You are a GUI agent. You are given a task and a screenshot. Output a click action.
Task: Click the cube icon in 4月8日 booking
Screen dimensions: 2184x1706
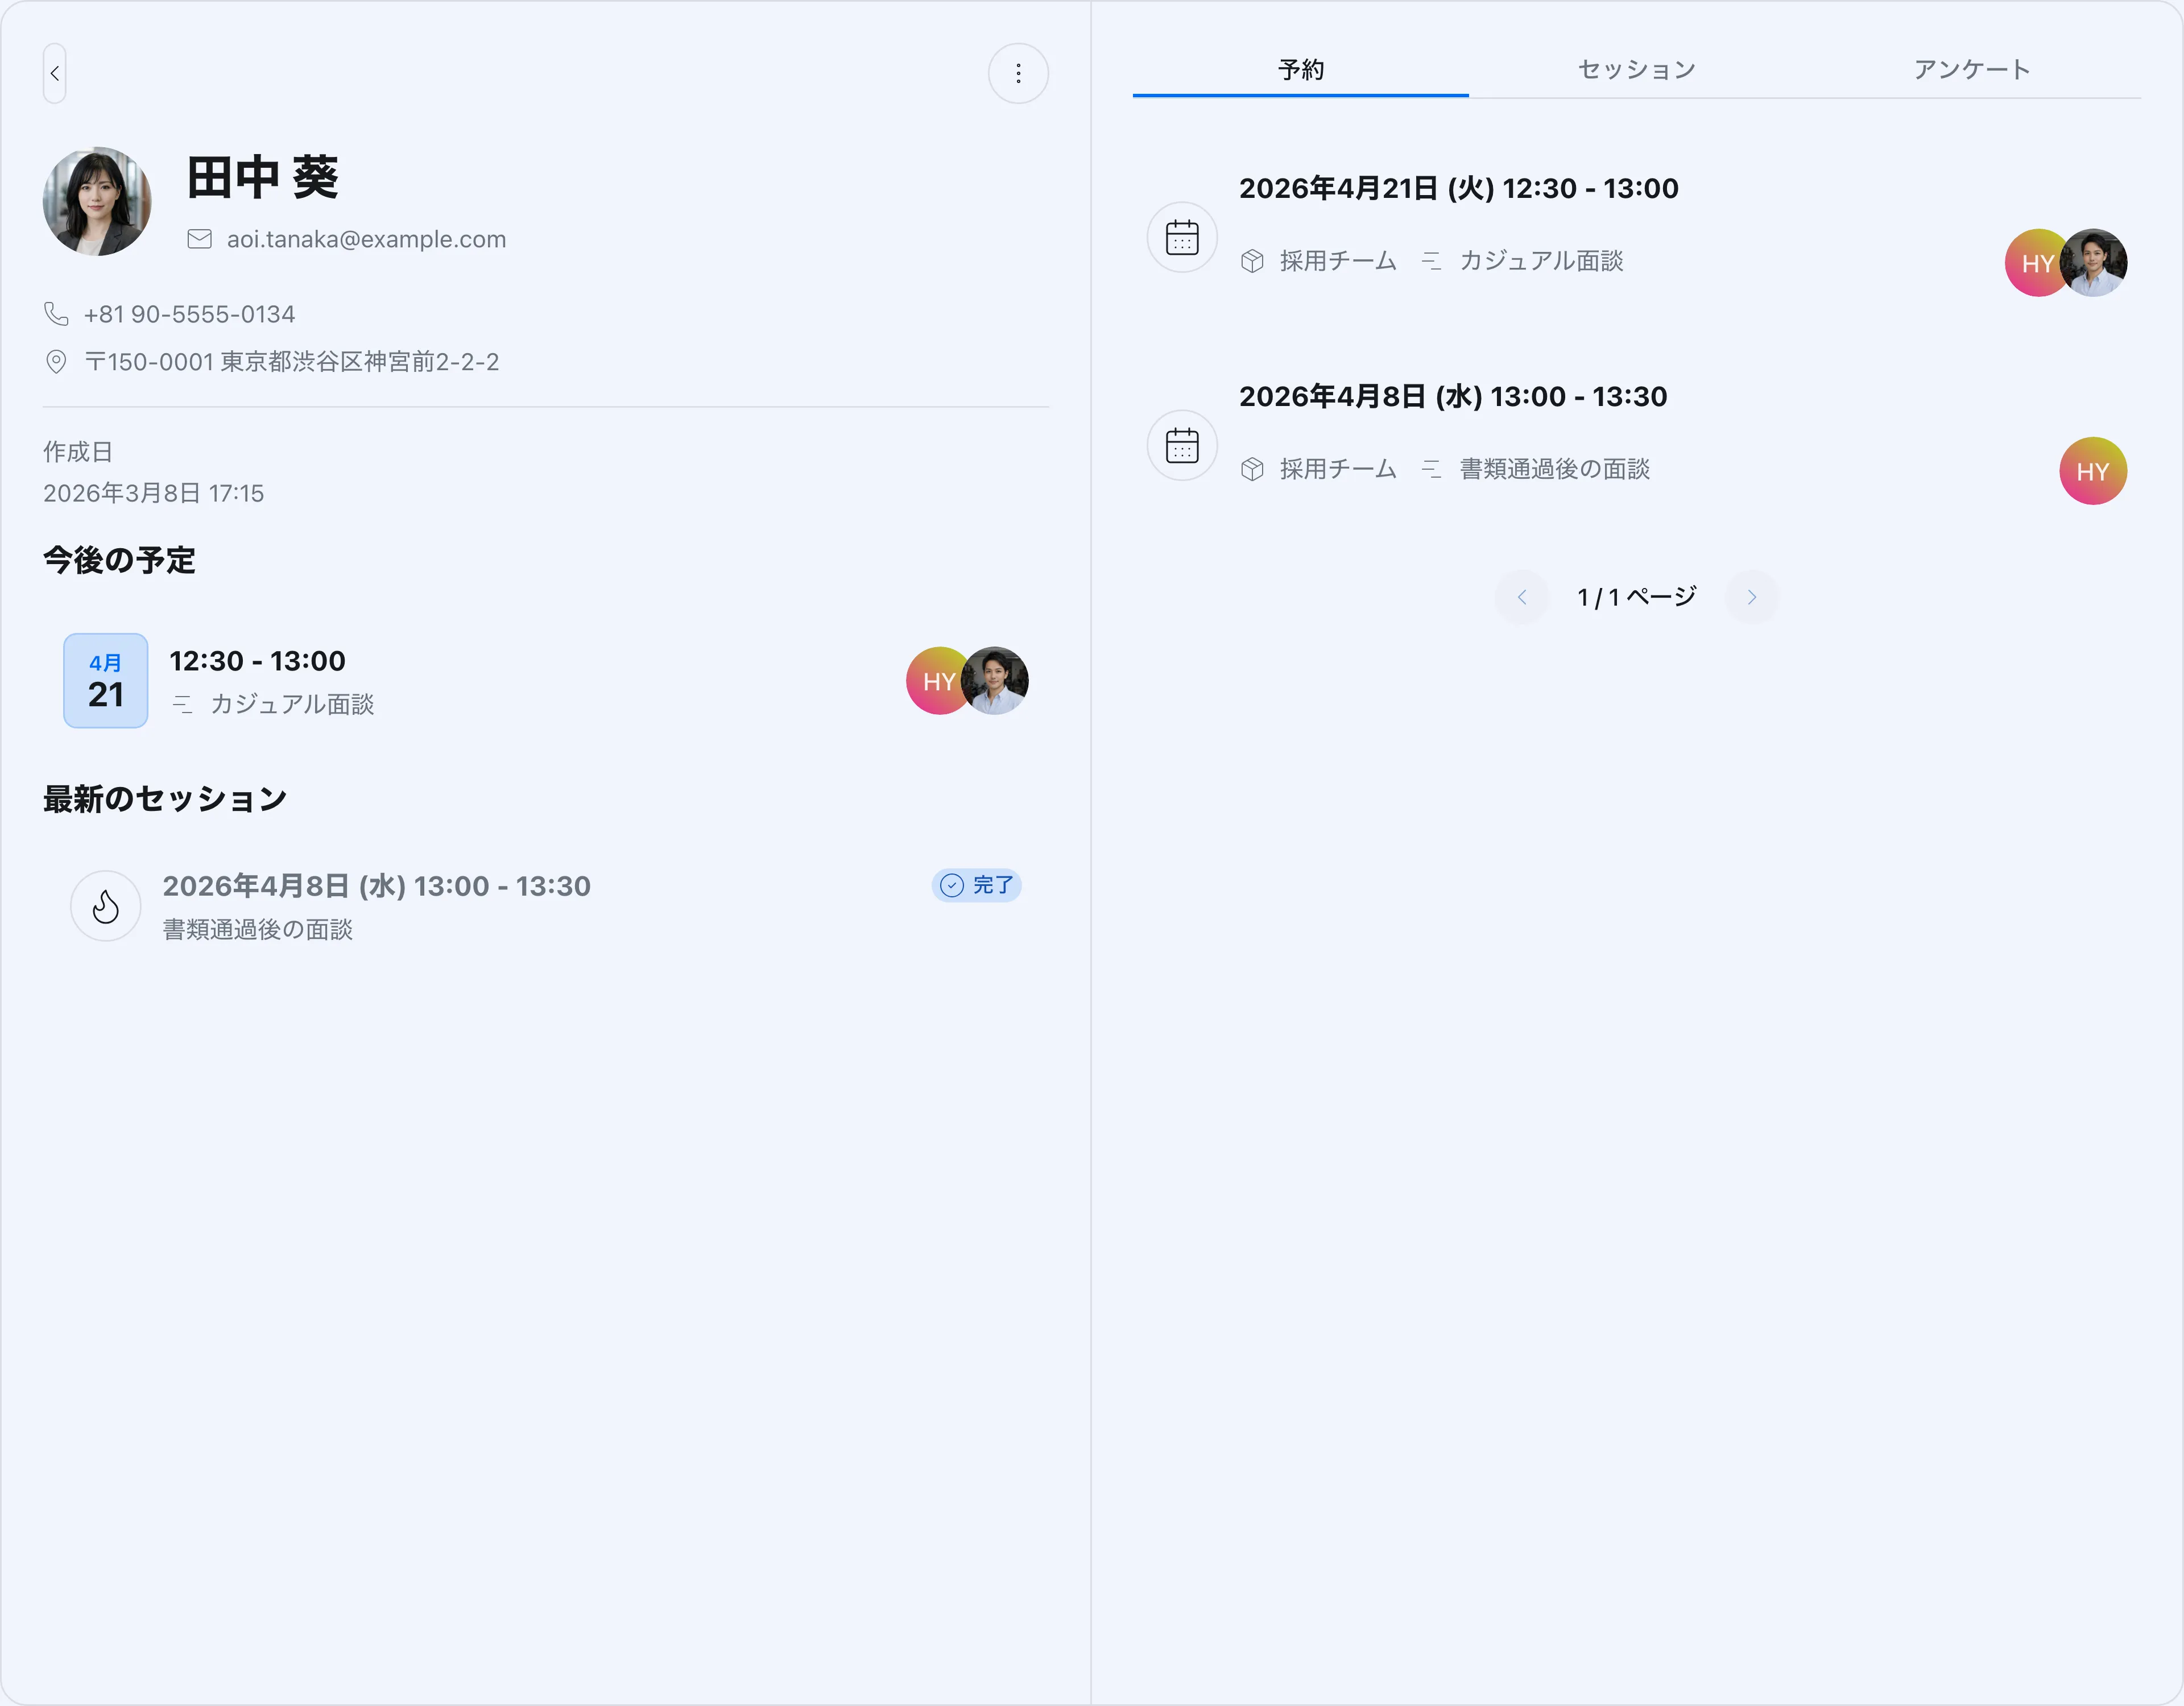click(x=1252, y=469)
